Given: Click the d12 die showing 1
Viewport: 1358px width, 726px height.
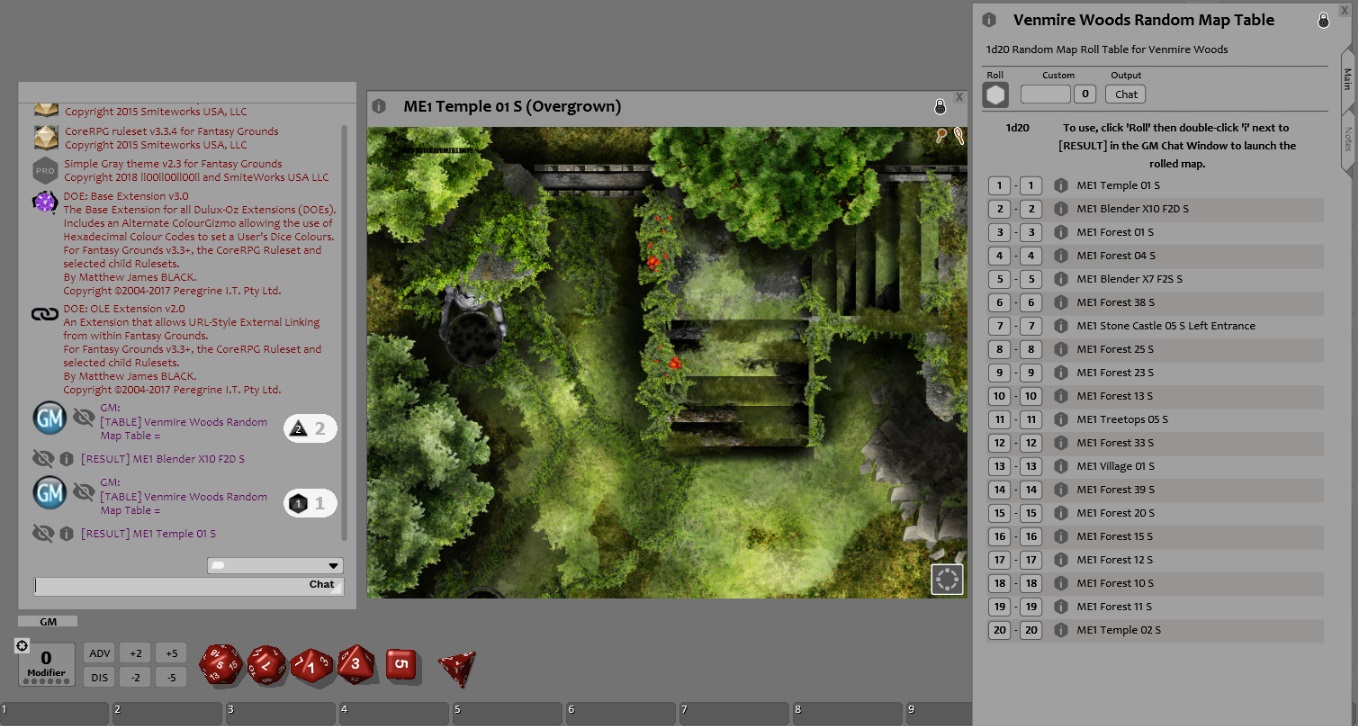Looking at the screenshot, I should coord(311,665).
